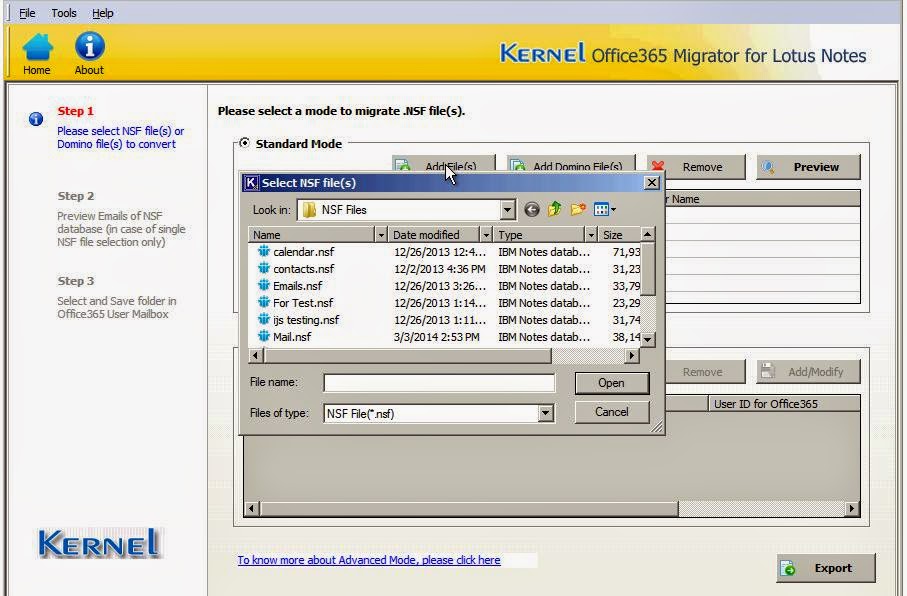Expand the Look in folder dropdown
907x596 pixels.
507,209
